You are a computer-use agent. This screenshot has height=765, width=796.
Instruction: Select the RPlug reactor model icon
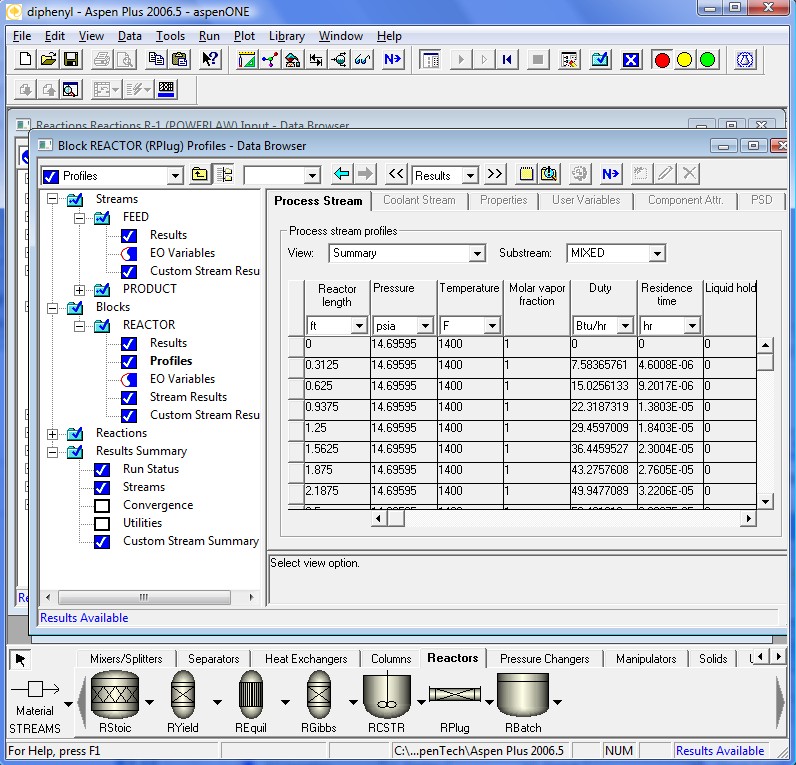[455, 695]
